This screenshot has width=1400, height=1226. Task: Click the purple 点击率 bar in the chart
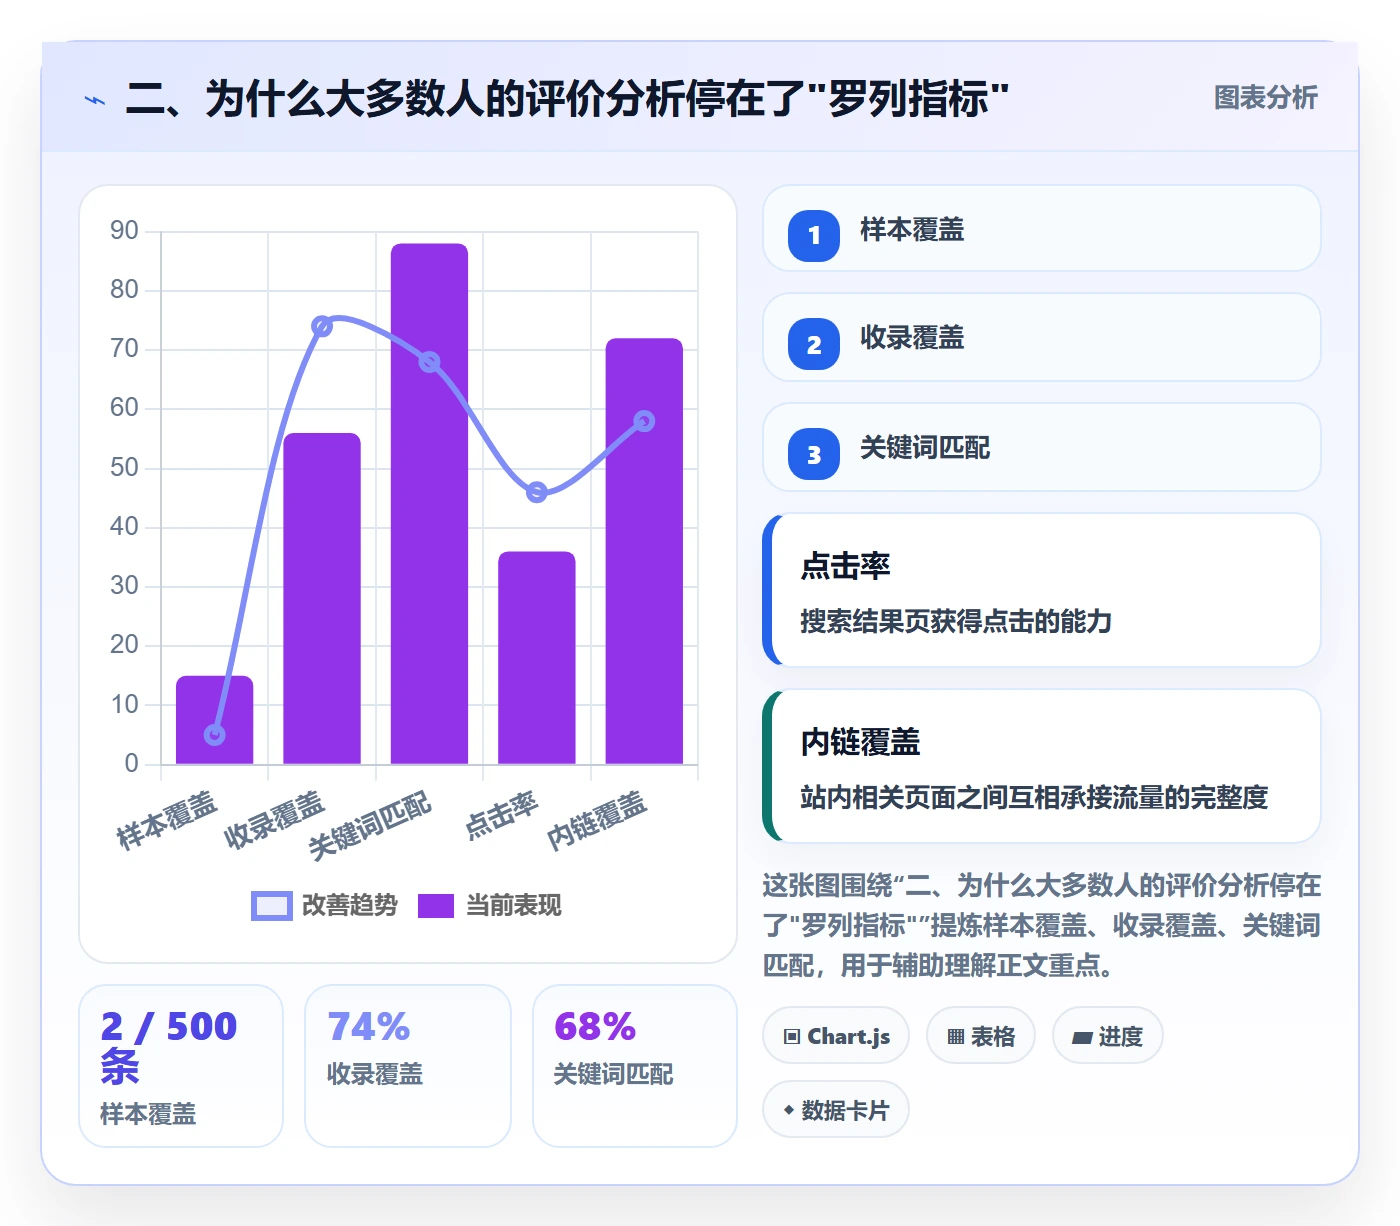pos(537,658)
